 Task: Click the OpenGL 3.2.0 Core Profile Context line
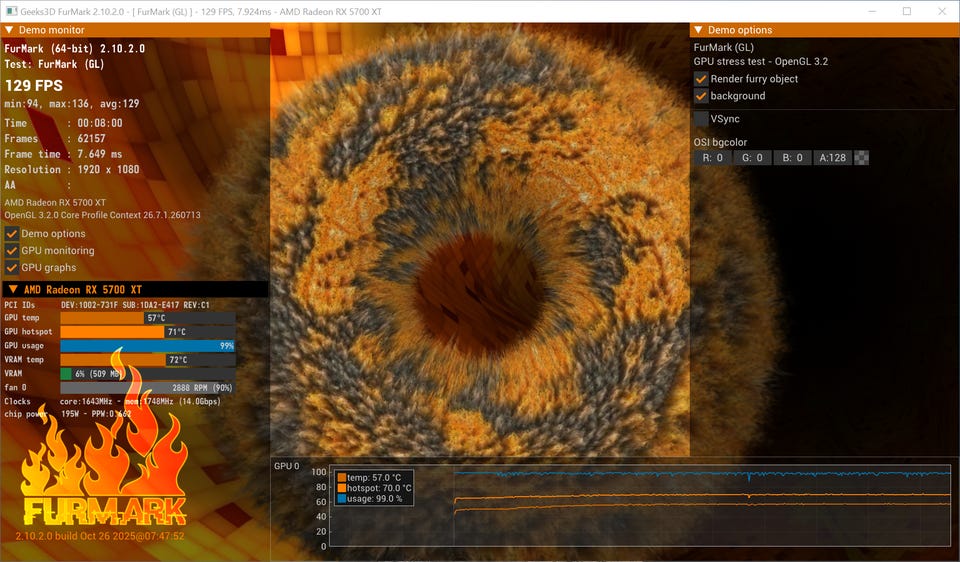[x=102, y=215]
